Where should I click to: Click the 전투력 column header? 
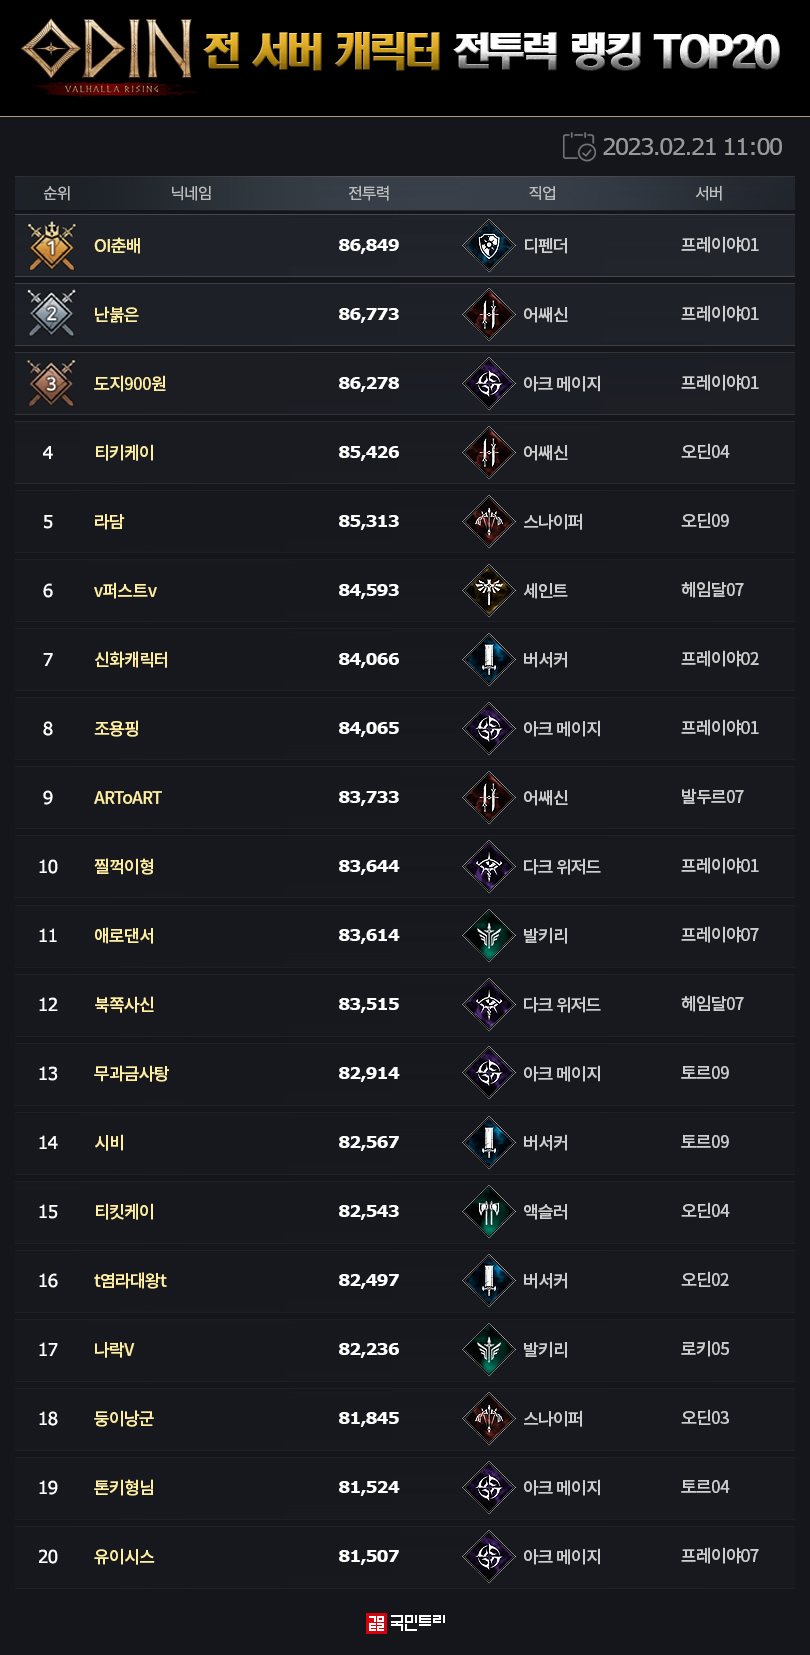click(369, 193)
